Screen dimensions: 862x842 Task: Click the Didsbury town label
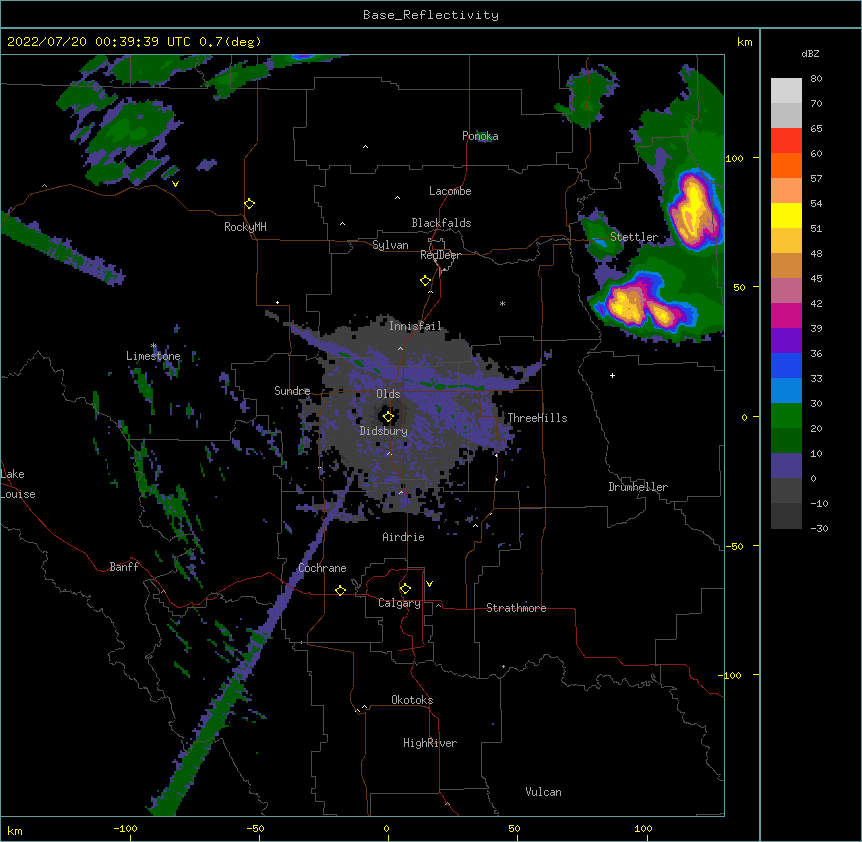pos(384,431)
